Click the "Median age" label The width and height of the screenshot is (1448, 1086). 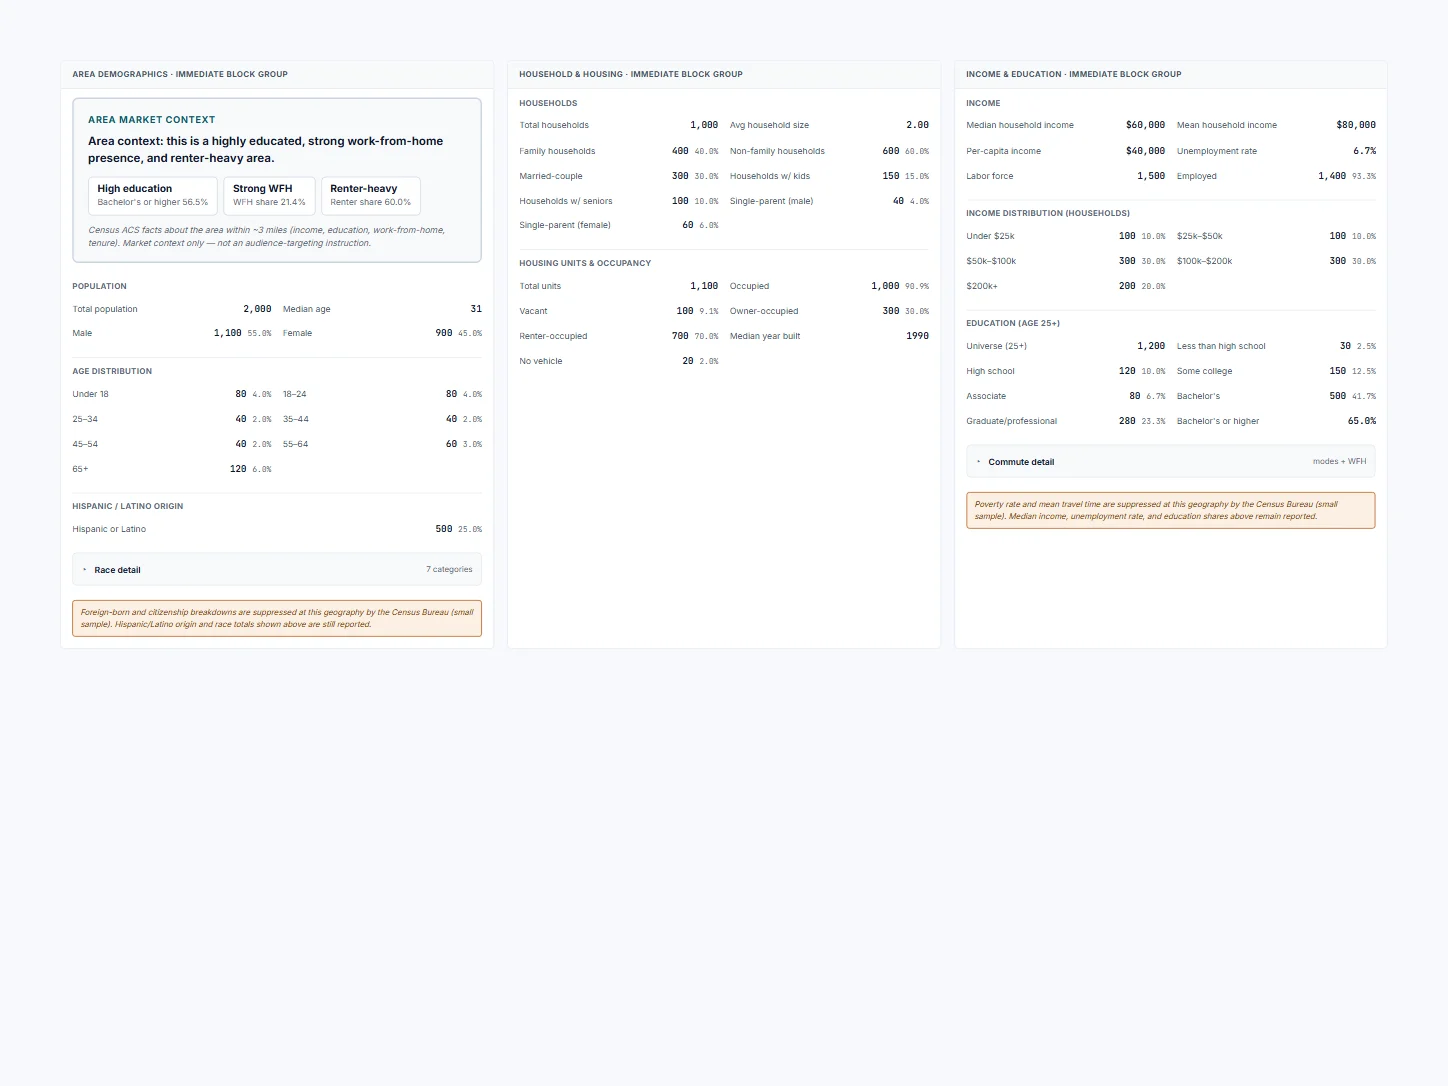click(306, 309)
